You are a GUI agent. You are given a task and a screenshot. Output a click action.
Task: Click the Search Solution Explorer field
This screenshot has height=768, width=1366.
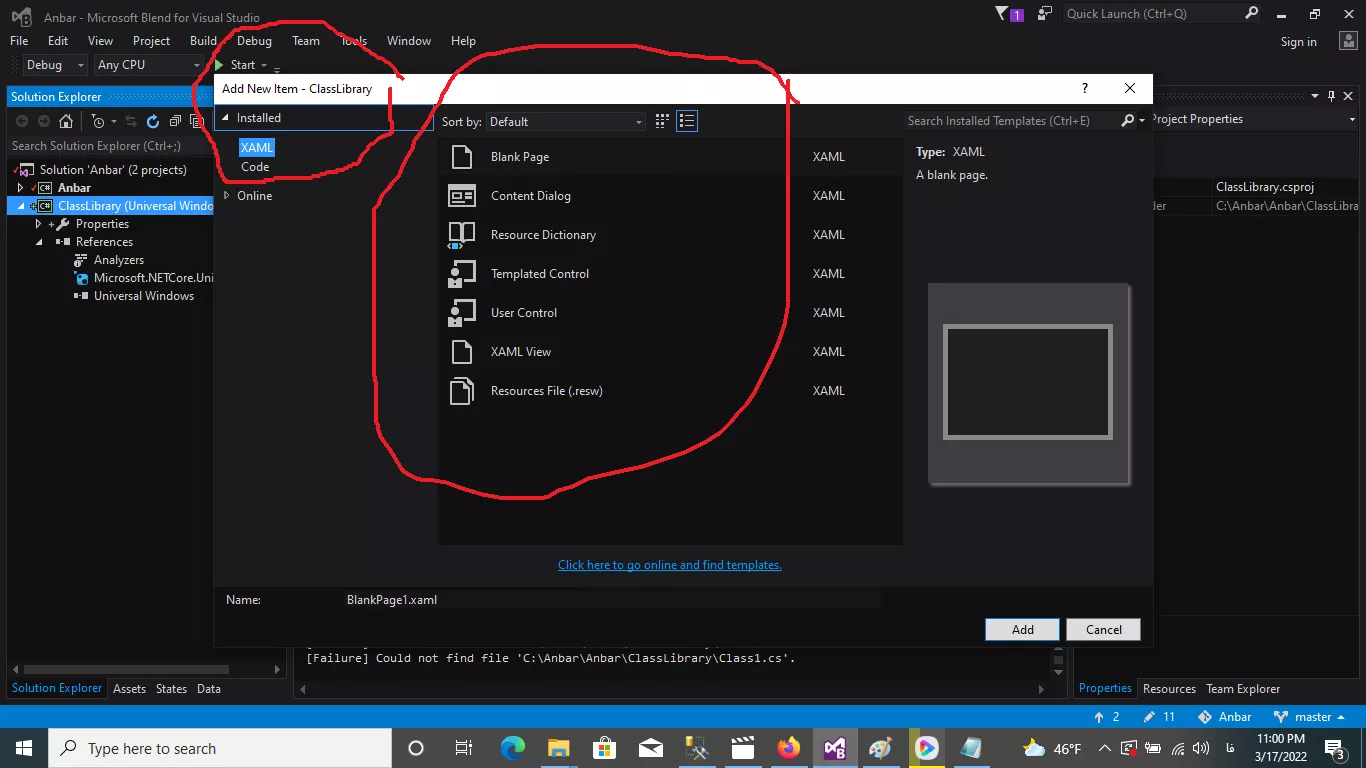pyautogui.click(x=108, y=146)
